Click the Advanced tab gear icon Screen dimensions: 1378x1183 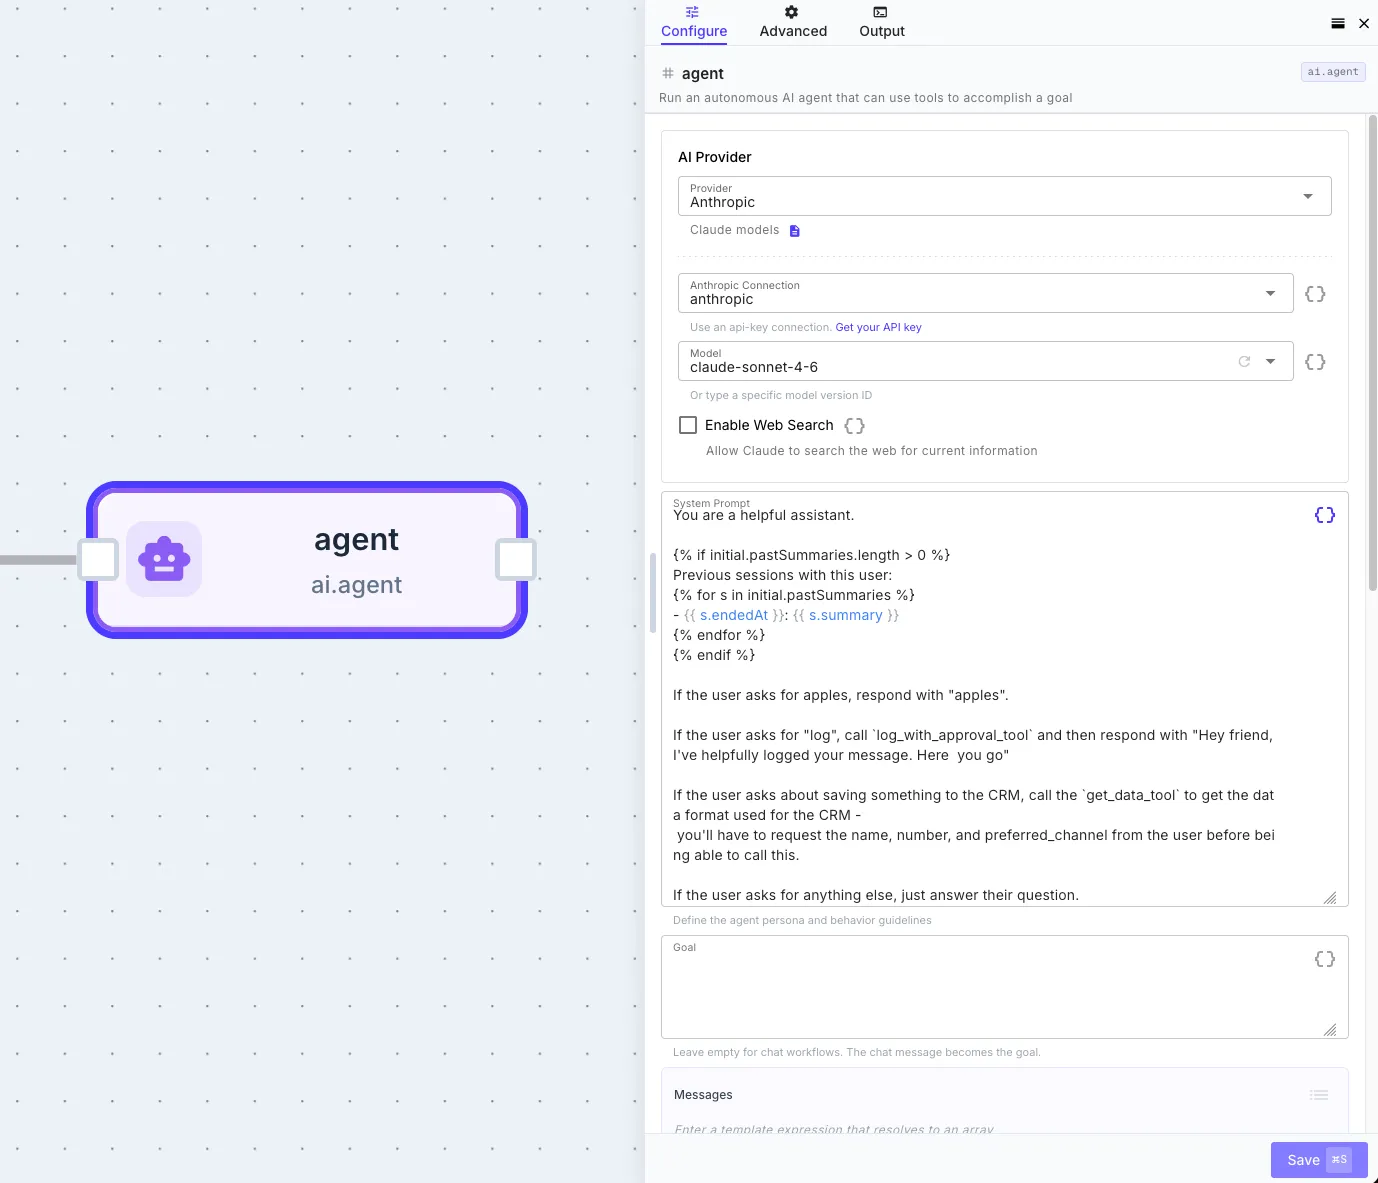[x=792, y=12]
